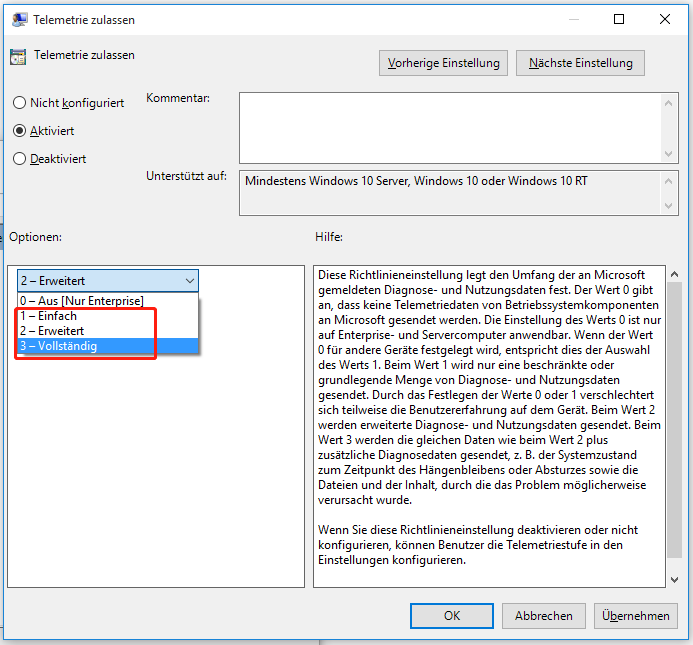The width and height of the screenshot is (693, 645).
Task: Go to Nächste Einstellung
Action: pyautogui.click(x=580, y=63)
